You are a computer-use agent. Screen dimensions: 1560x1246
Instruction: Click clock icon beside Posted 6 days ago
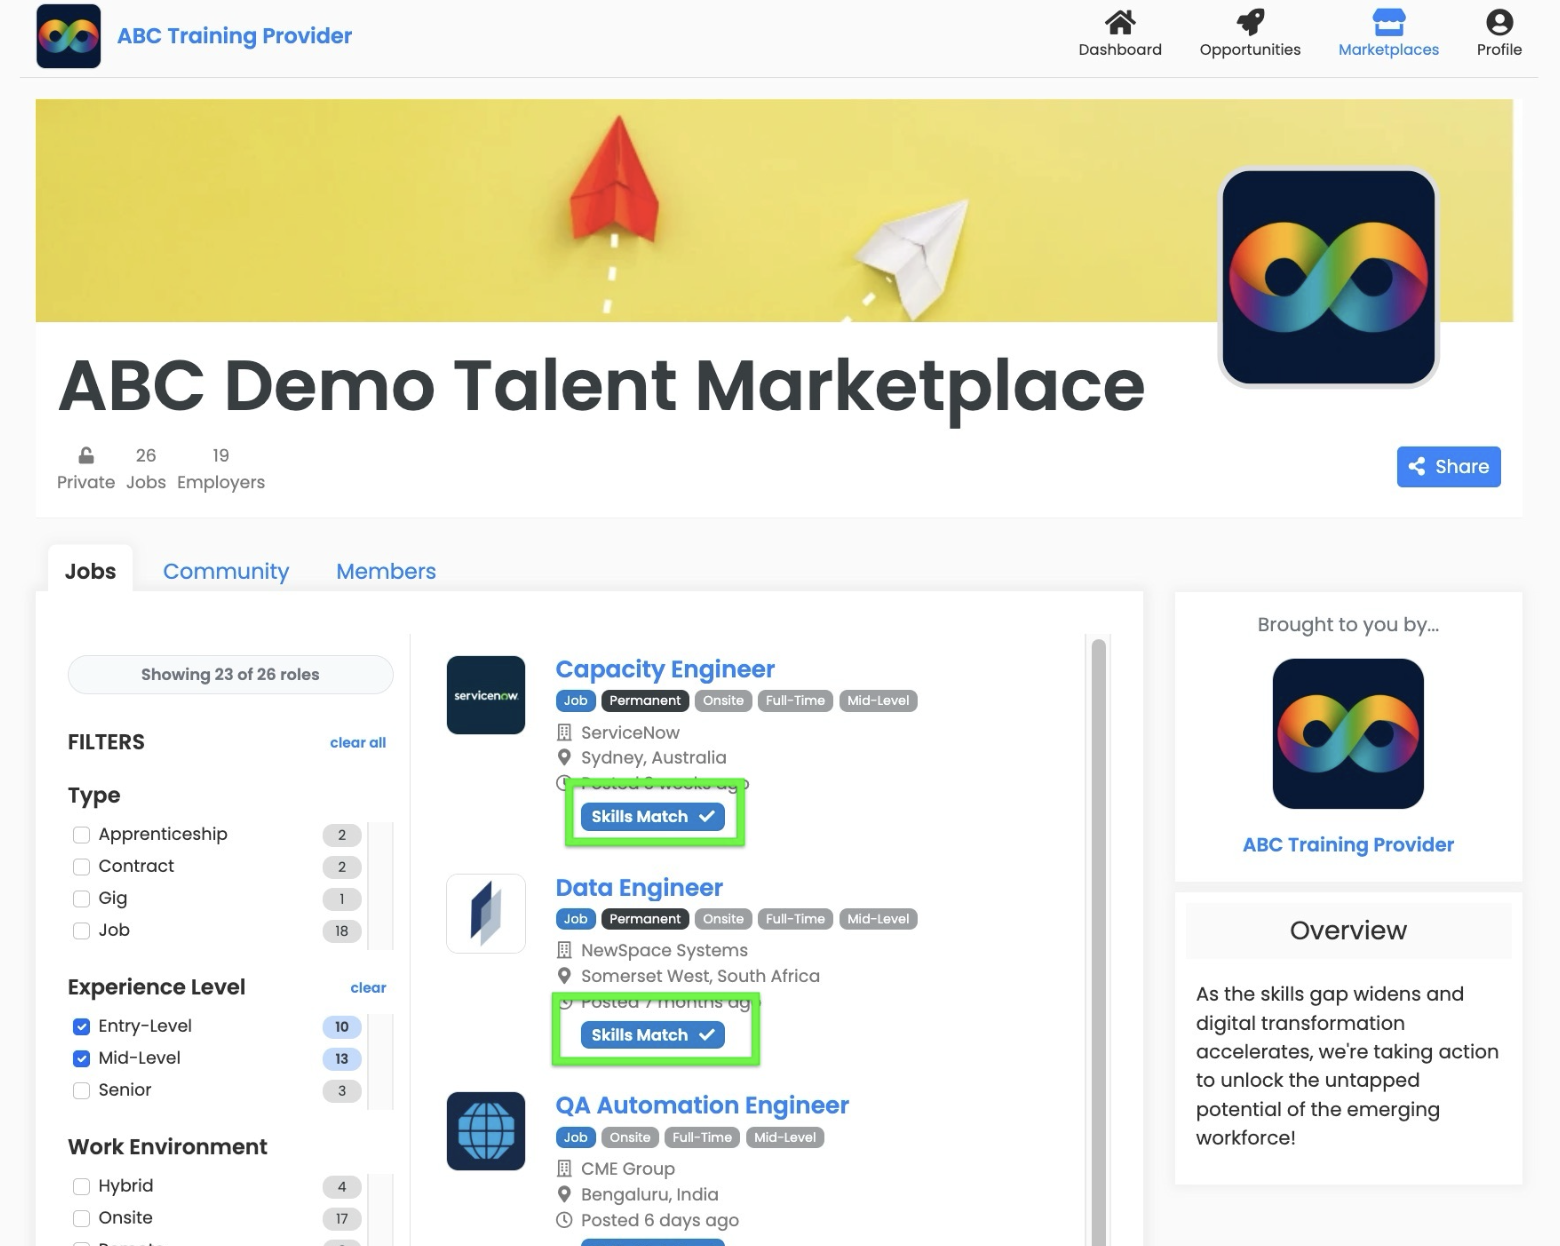564,1220
